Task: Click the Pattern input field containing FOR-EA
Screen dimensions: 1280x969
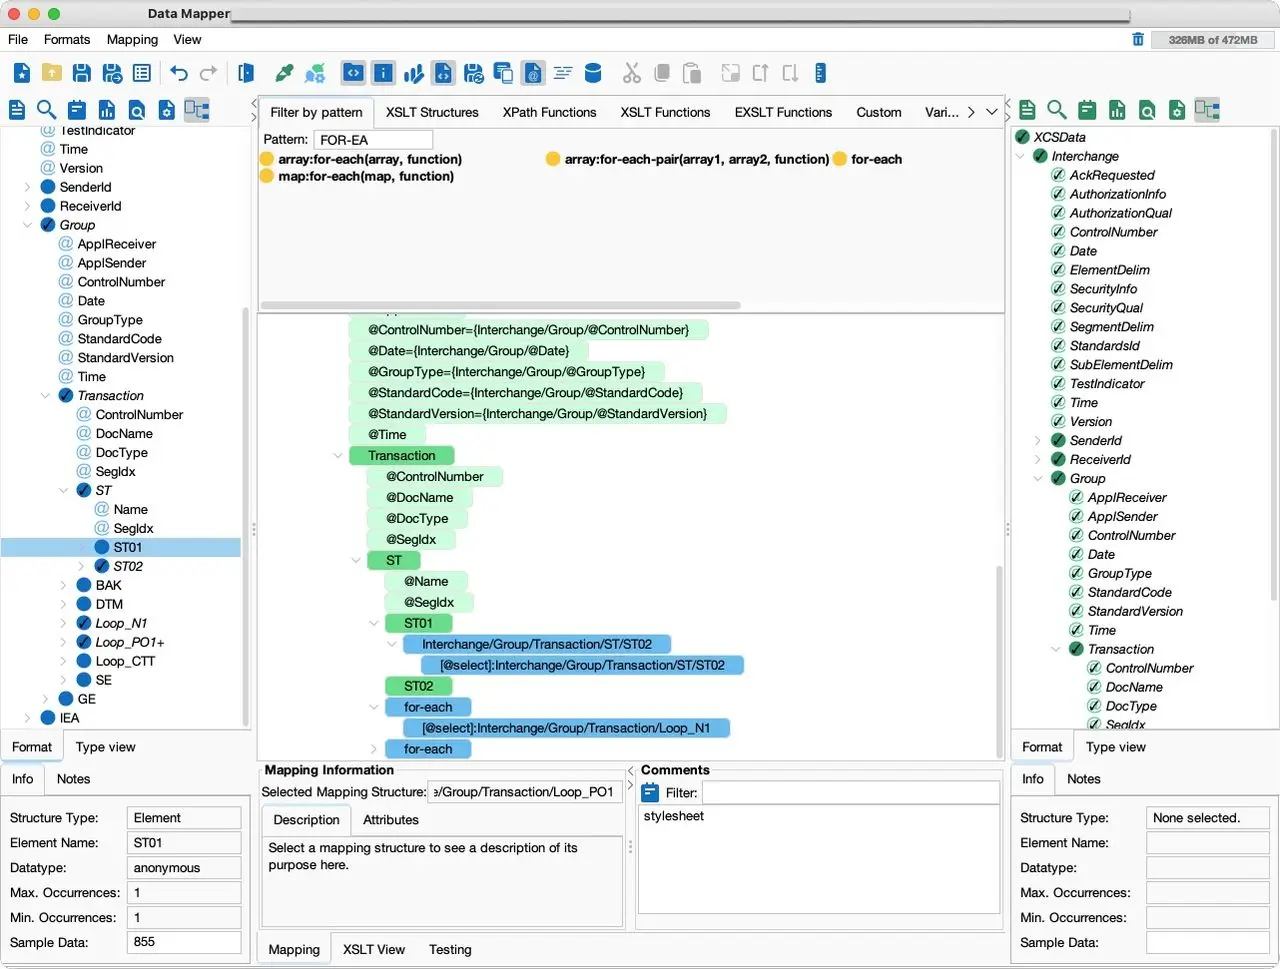Action: click(373, 140)
